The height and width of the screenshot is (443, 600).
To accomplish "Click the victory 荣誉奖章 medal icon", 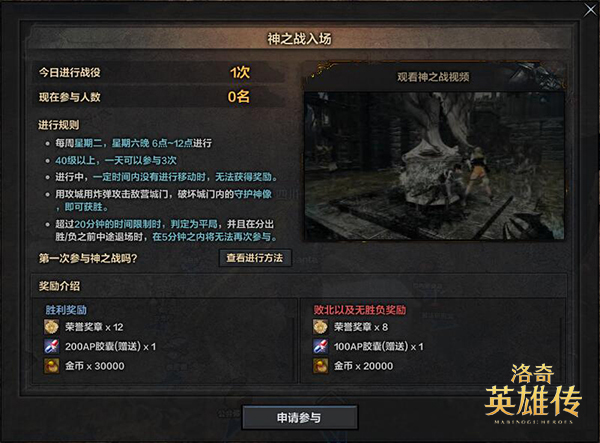I will [51, 327].
